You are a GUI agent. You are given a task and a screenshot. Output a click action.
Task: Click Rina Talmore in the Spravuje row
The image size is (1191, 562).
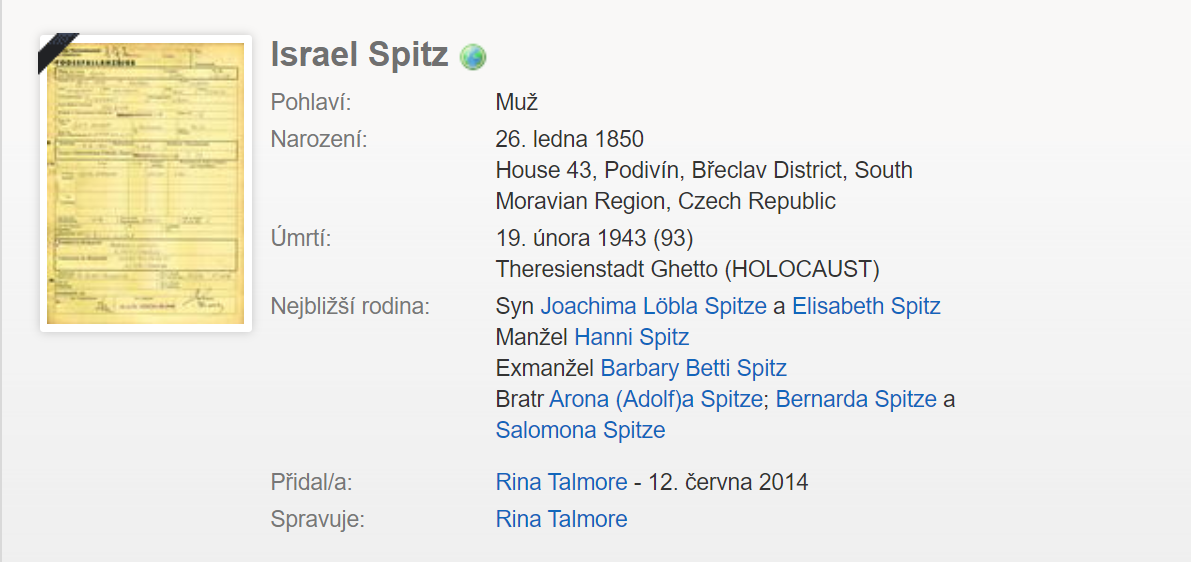coord(561,519)
